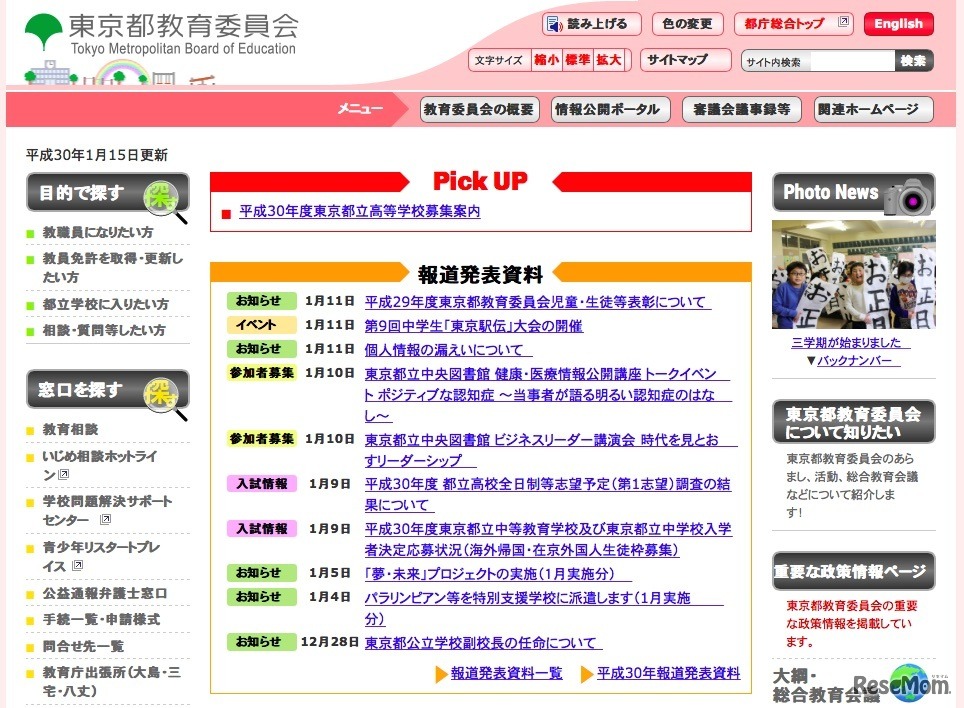
Task: Click the サイト内検索 search input field
Action: click(852, 60)
